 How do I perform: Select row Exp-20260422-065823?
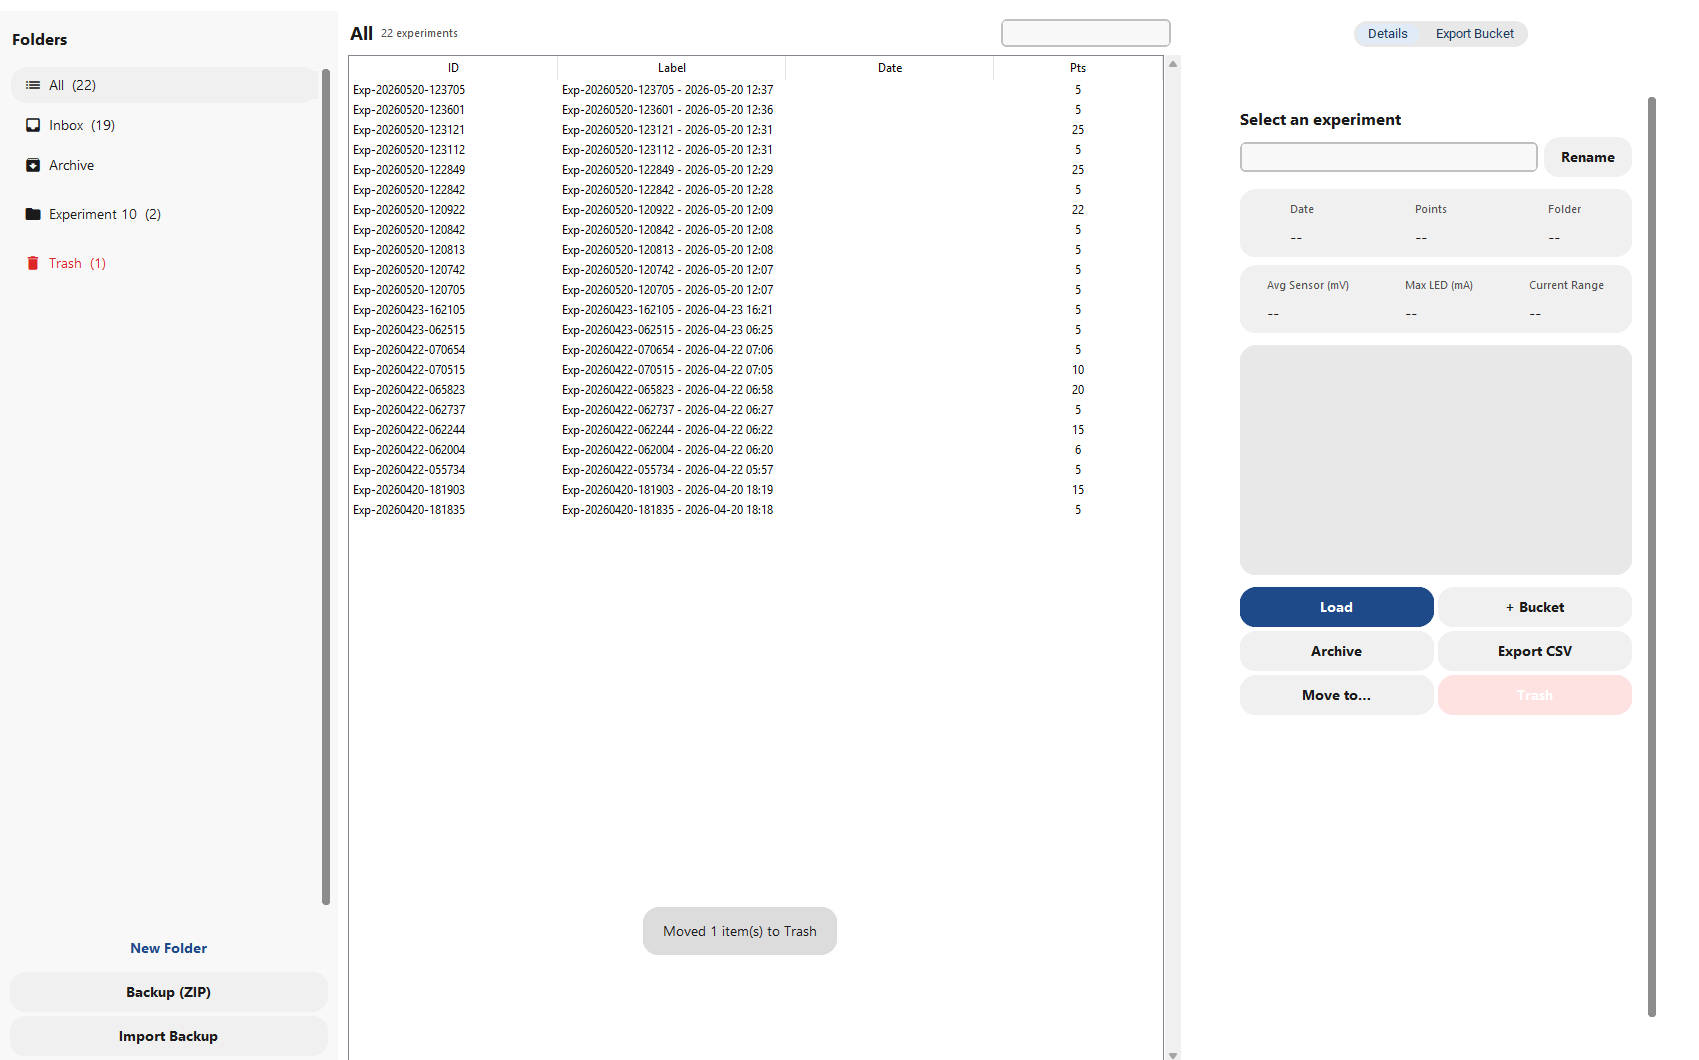pyautogui.click(x=756, y=390)
